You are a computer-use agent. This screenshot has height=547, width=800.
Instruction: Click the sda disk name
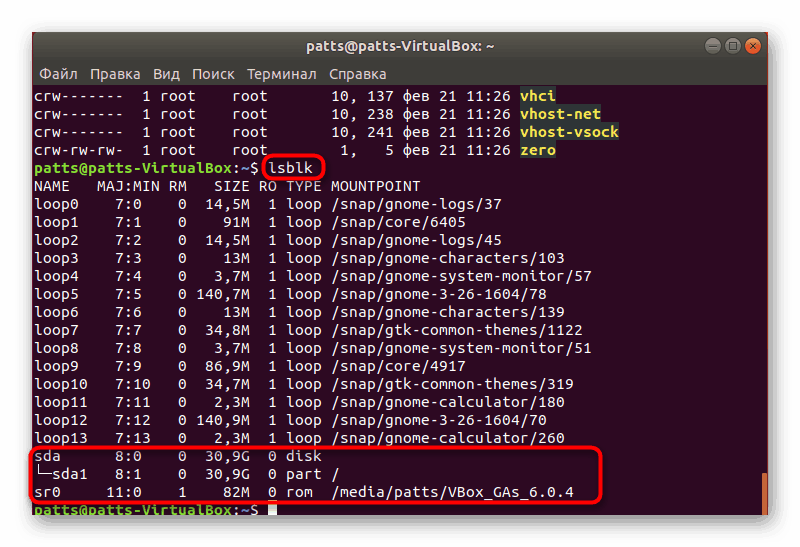coord(47,456)
